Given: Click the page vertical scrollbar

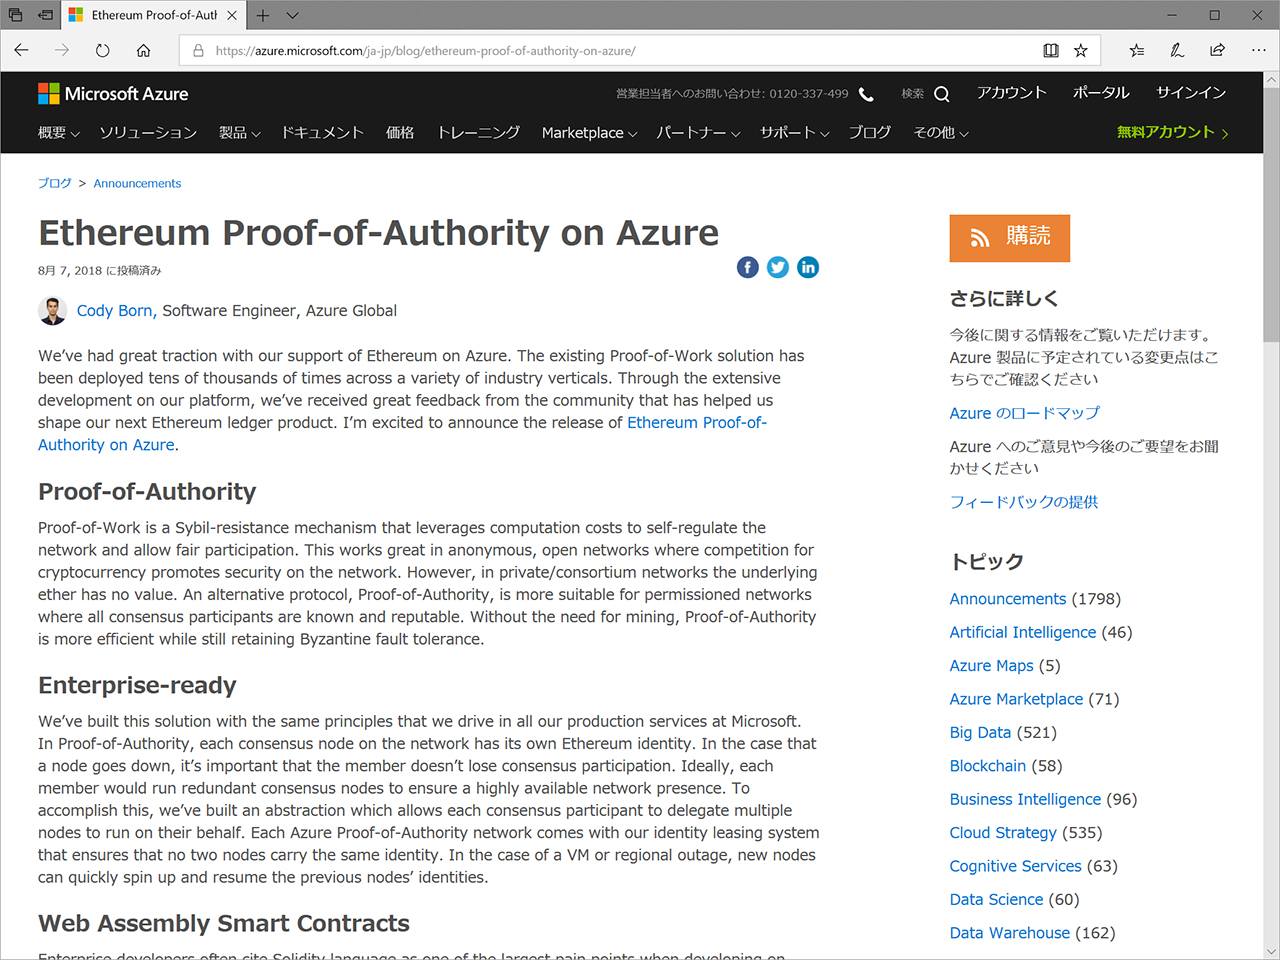Looking at the screenshot, I should (x=1271, y=500).
